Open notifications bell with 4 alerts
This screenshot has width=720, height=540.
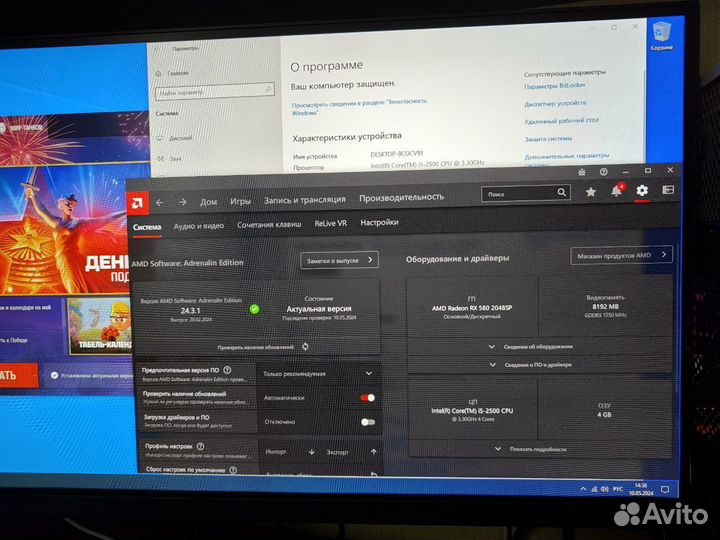tap(617, 190)
